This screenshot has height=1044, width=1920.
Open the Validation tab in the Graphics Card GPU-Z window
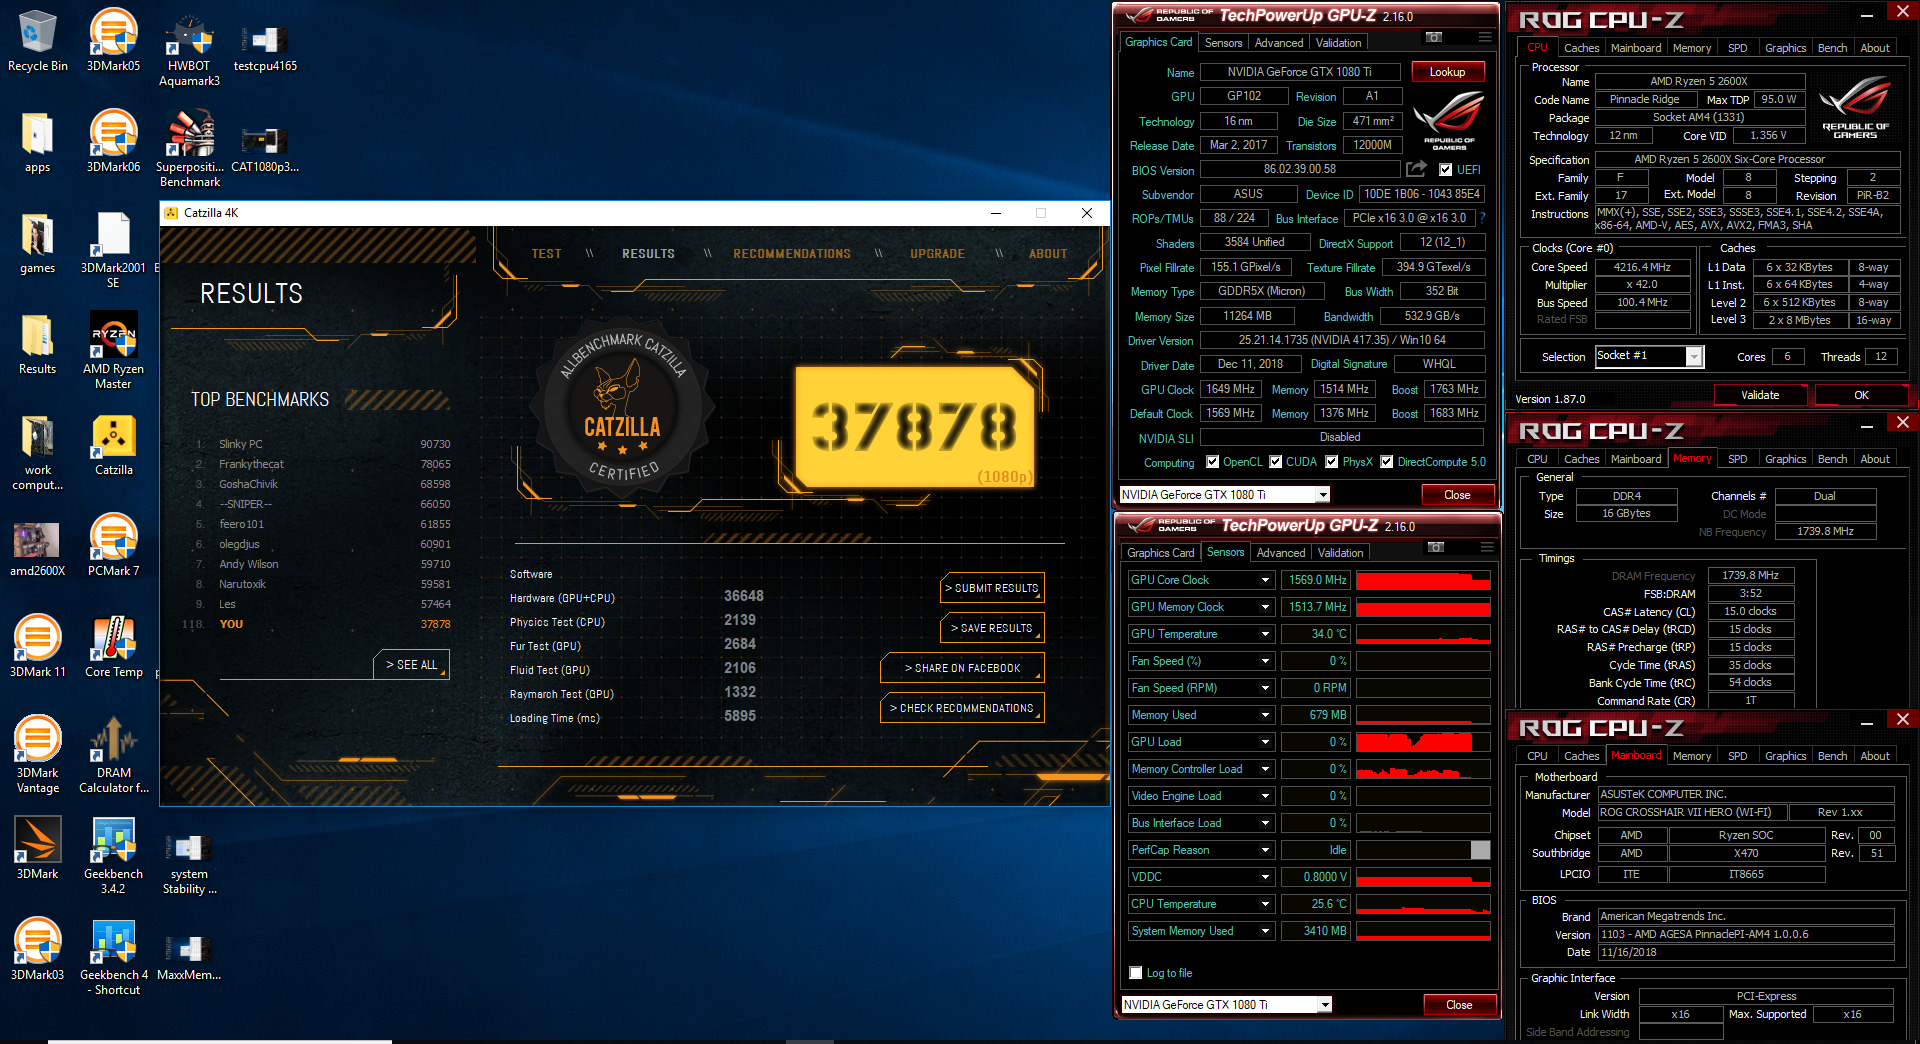pyautogui.click(x=1338, y=43)
